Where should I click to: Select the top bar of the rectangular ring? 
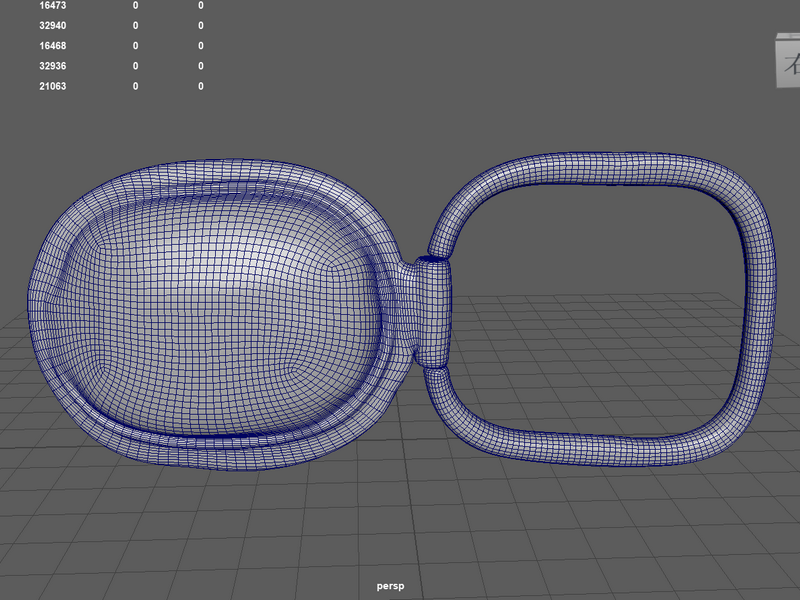(602, 168)
